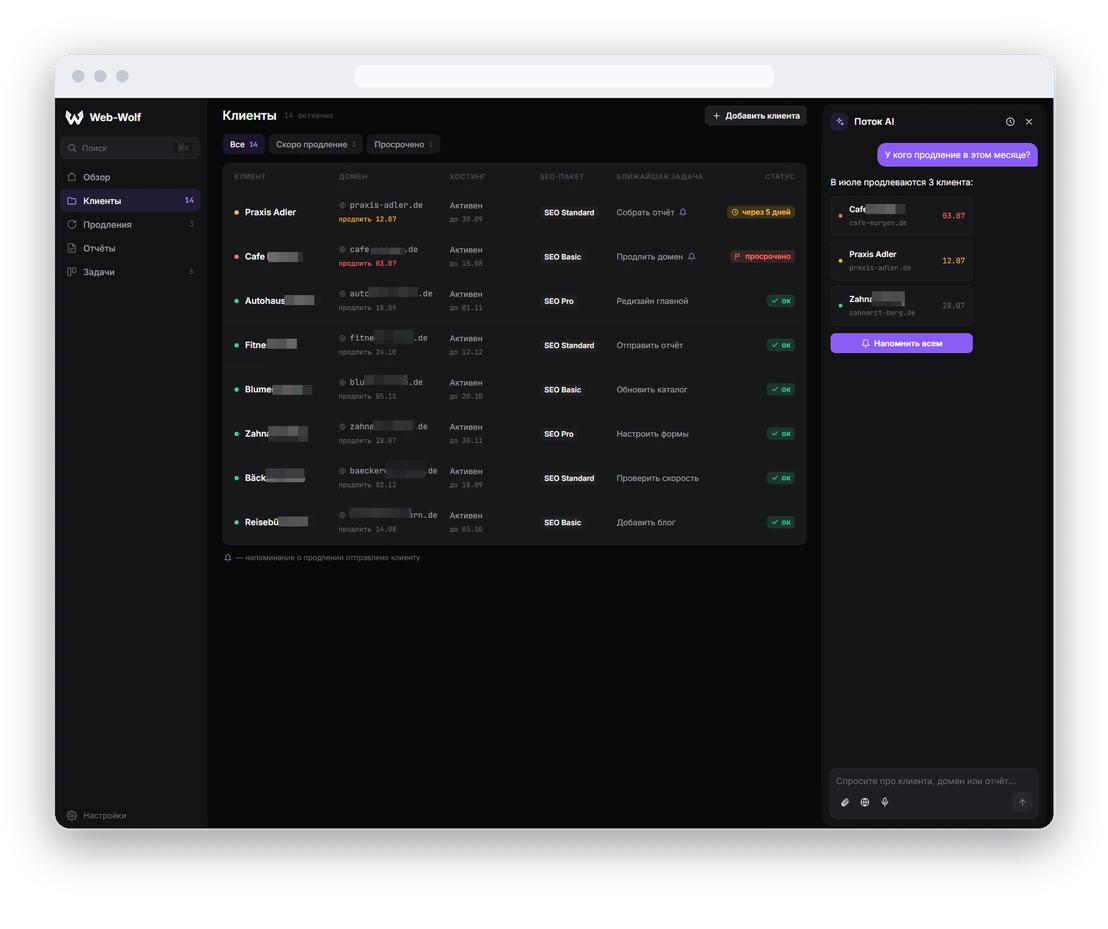Click SEO Pro badge in Редизайн главной row

tap(558, 301)
